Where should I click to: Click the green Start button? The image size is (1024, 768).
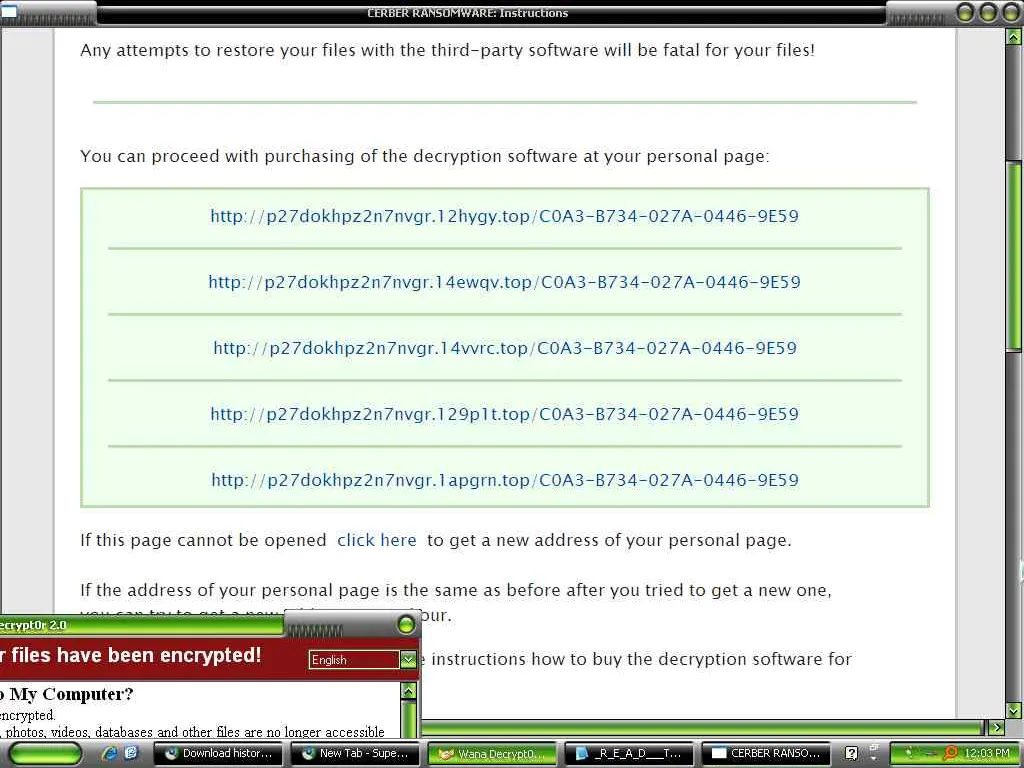pyautogui.click(x=45, y=754)
